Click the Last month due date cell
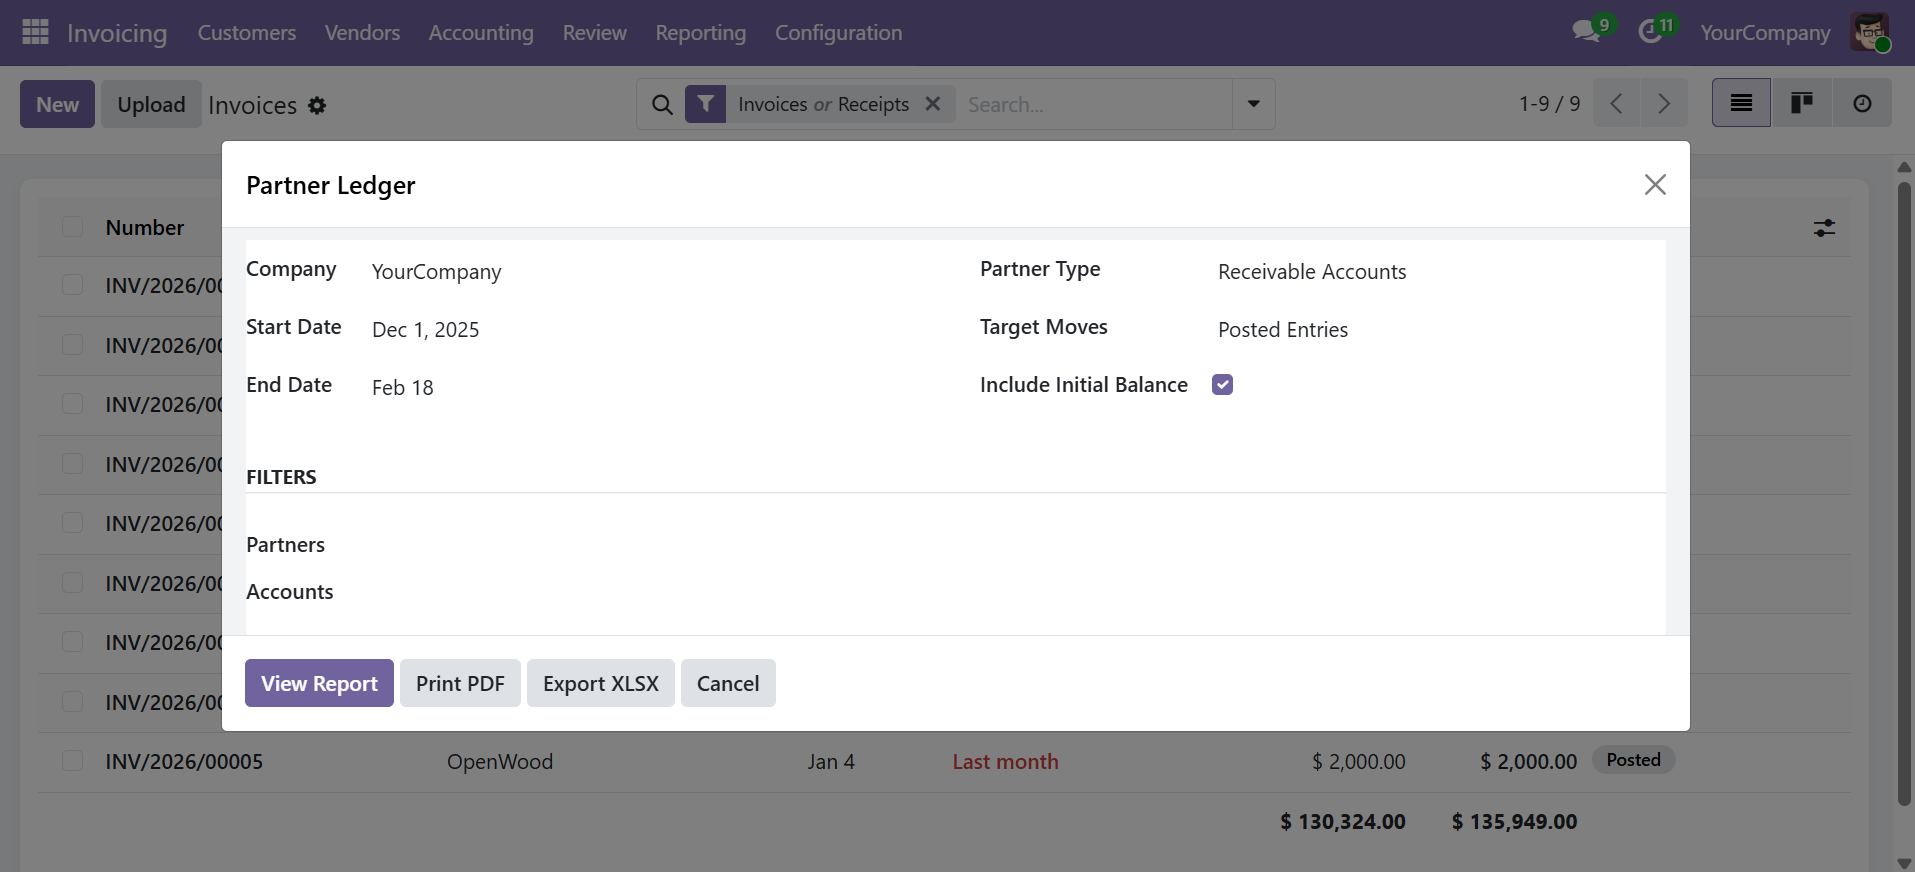The width and height of the screenshot is (1915, 872). pos(1005,762)
